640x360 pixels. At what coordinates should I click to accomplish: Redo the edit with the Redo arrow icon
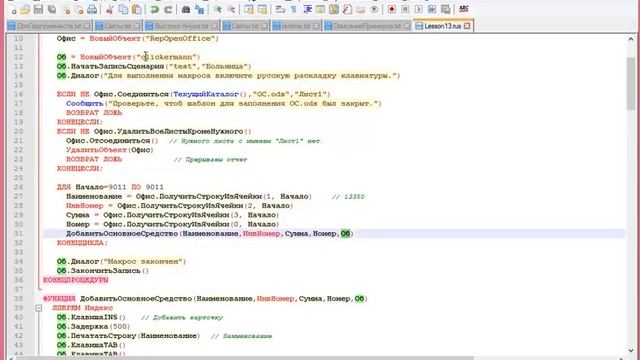click(168, 9)
